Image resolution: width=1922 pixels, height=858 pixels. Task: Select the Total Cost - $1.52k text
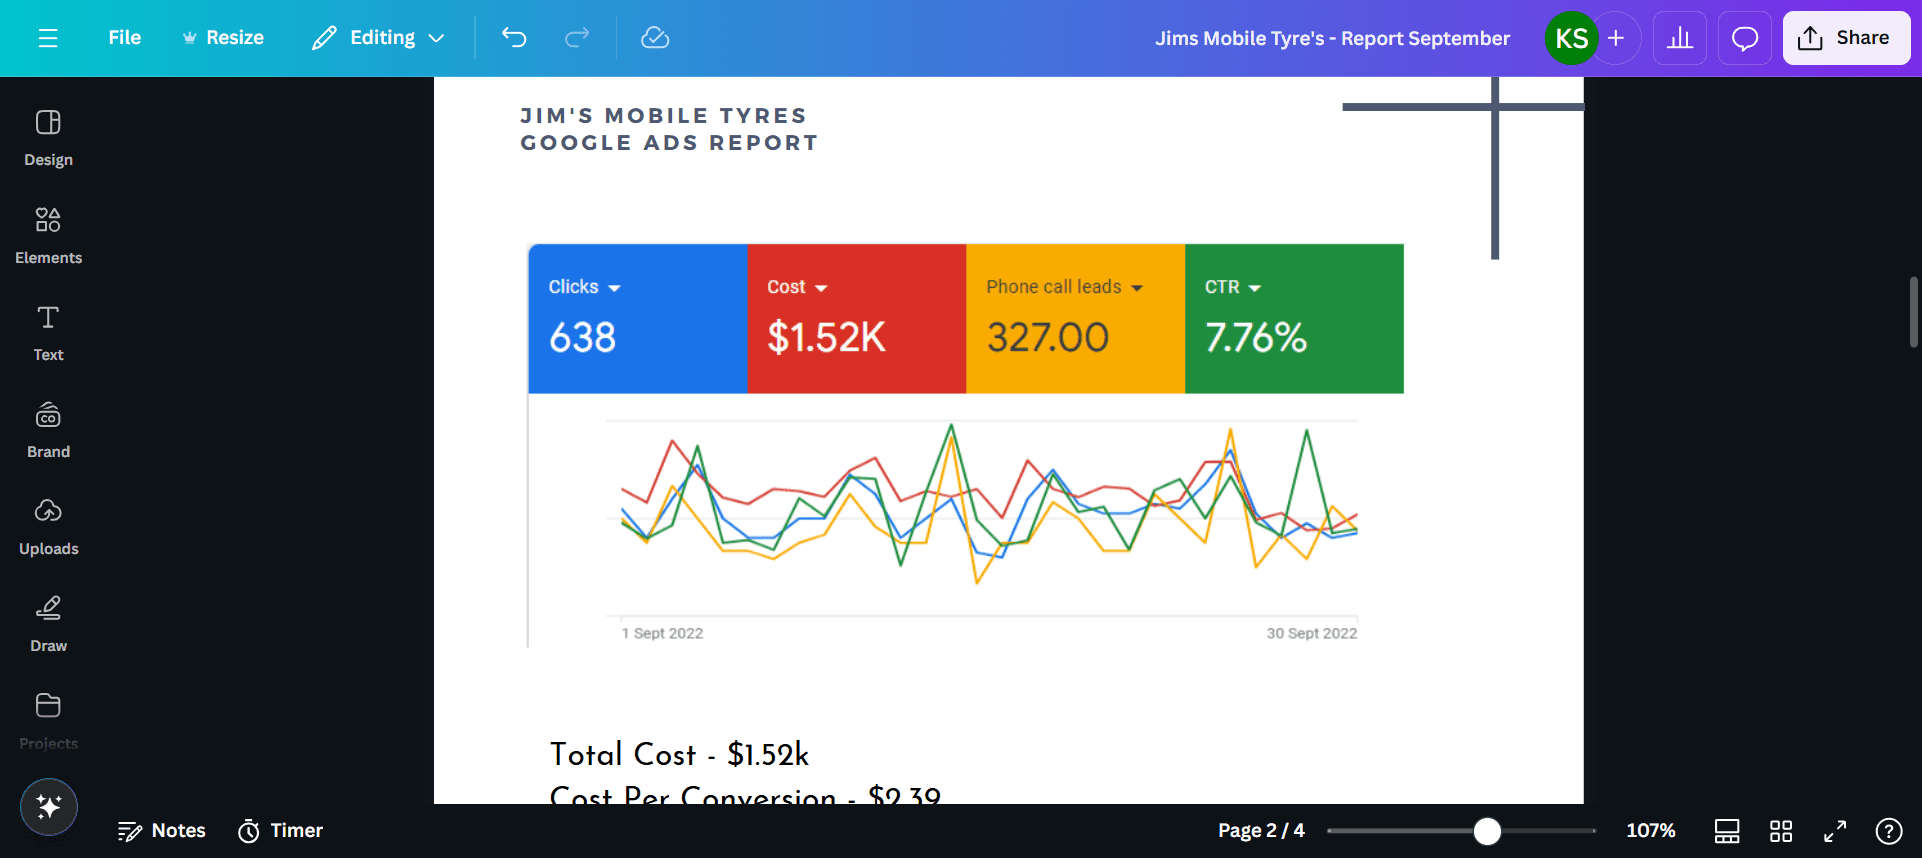click(679, 755)
